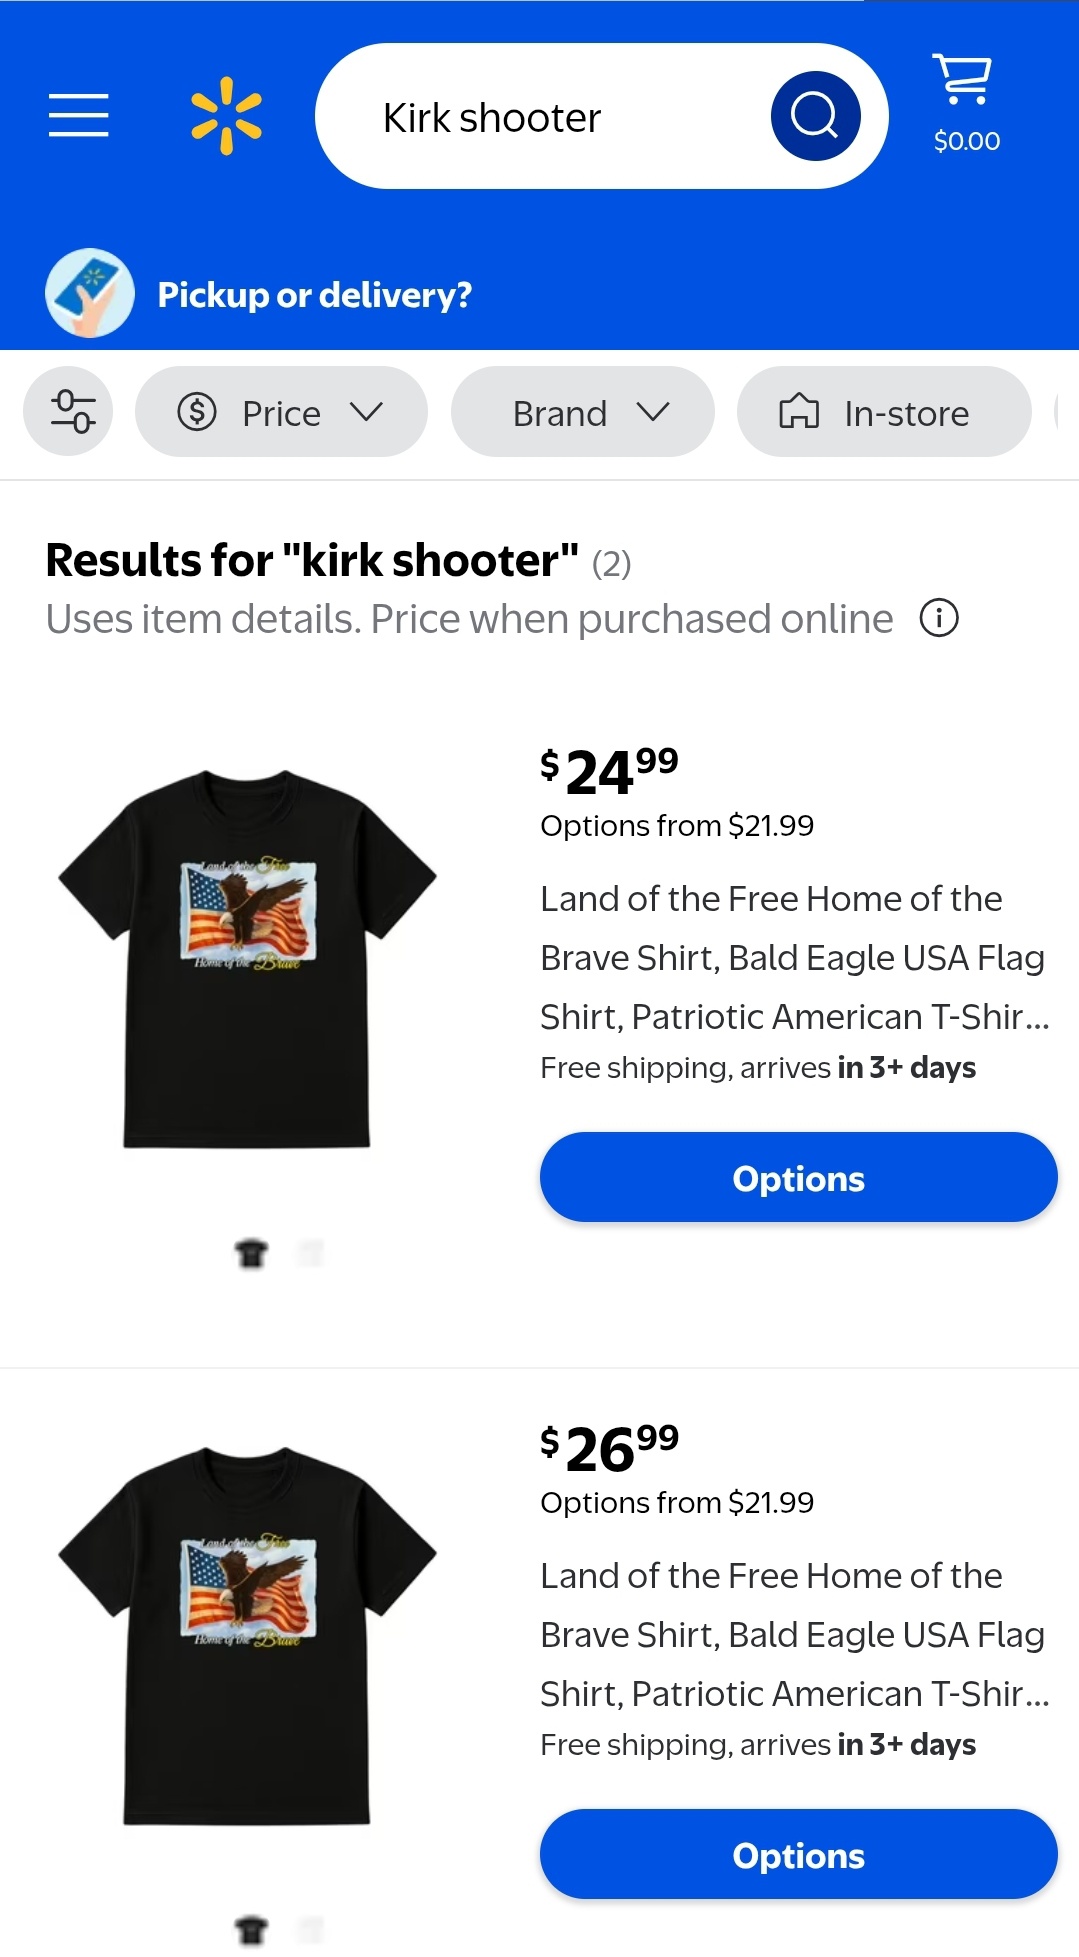Open the hamburger navigation menu
The width and height of the screenshot is (1079, 1957).
click(78, 115)
